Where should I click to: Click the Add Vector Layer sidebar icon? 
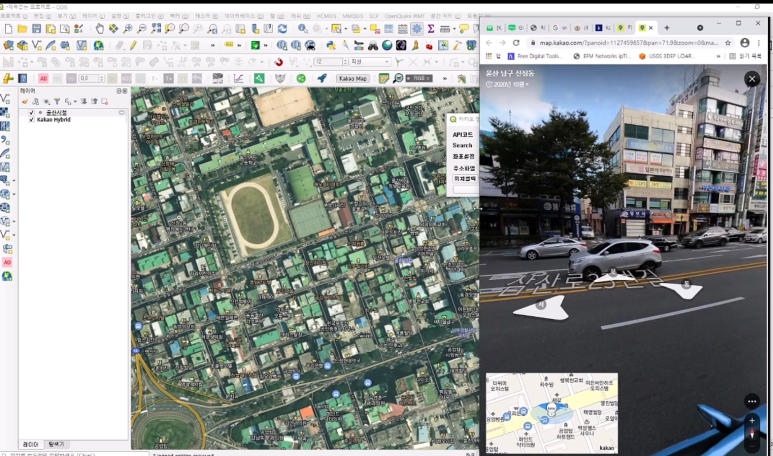[x=5, y=99]
